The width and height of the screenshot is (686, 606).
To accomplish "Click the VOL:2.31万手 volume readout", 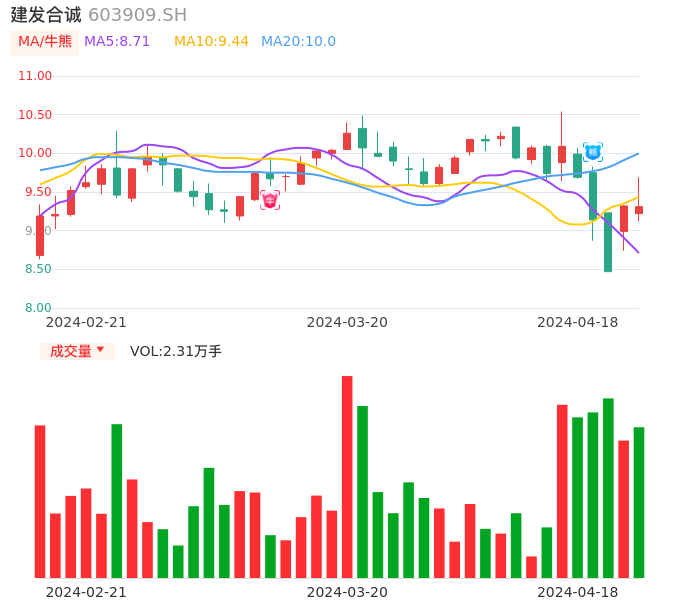I will (x=176, y=351).
